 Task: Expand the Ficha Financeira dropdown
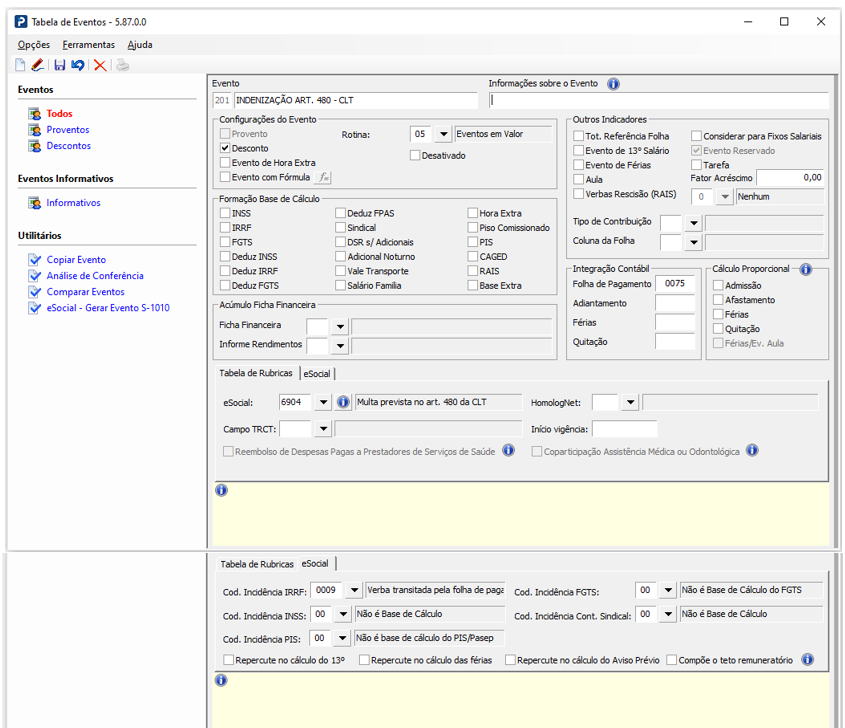click(340, 326)
